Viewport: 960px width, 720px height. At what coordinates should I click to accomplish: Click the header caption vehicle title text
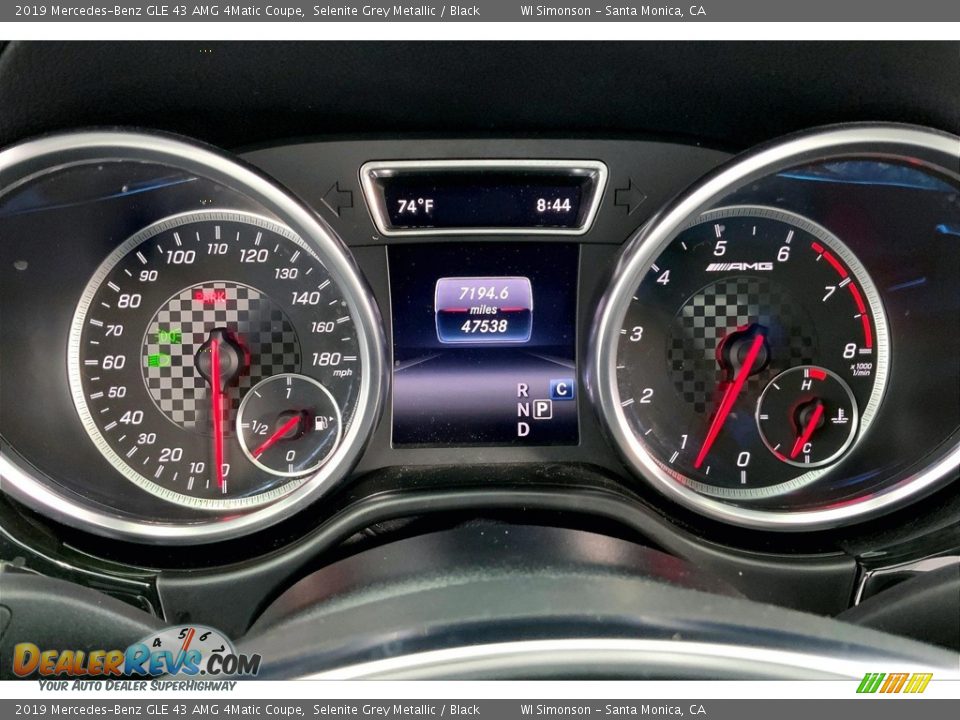(x=159, y=10)
